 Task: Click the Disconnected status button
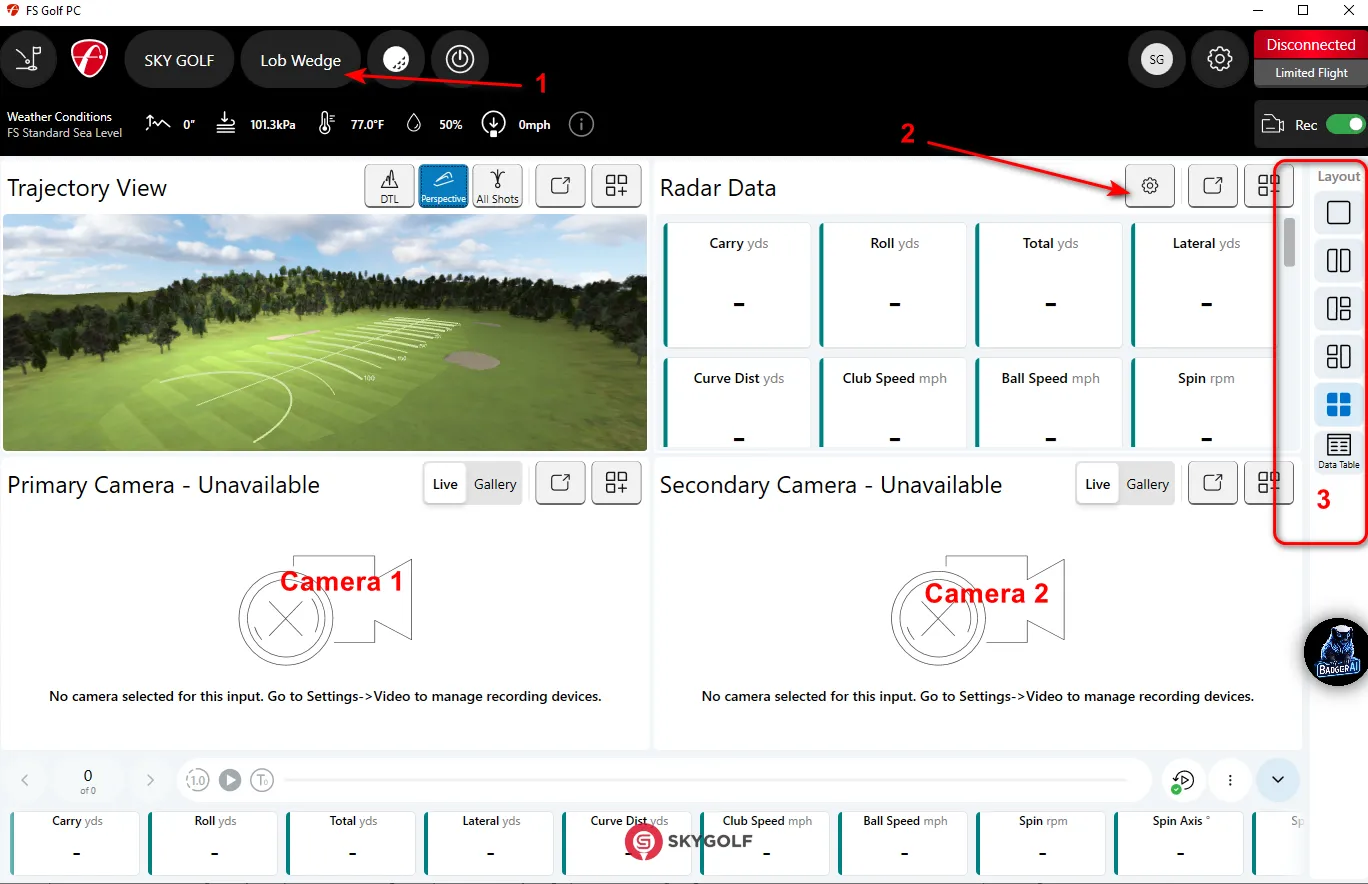[1310, 44]
